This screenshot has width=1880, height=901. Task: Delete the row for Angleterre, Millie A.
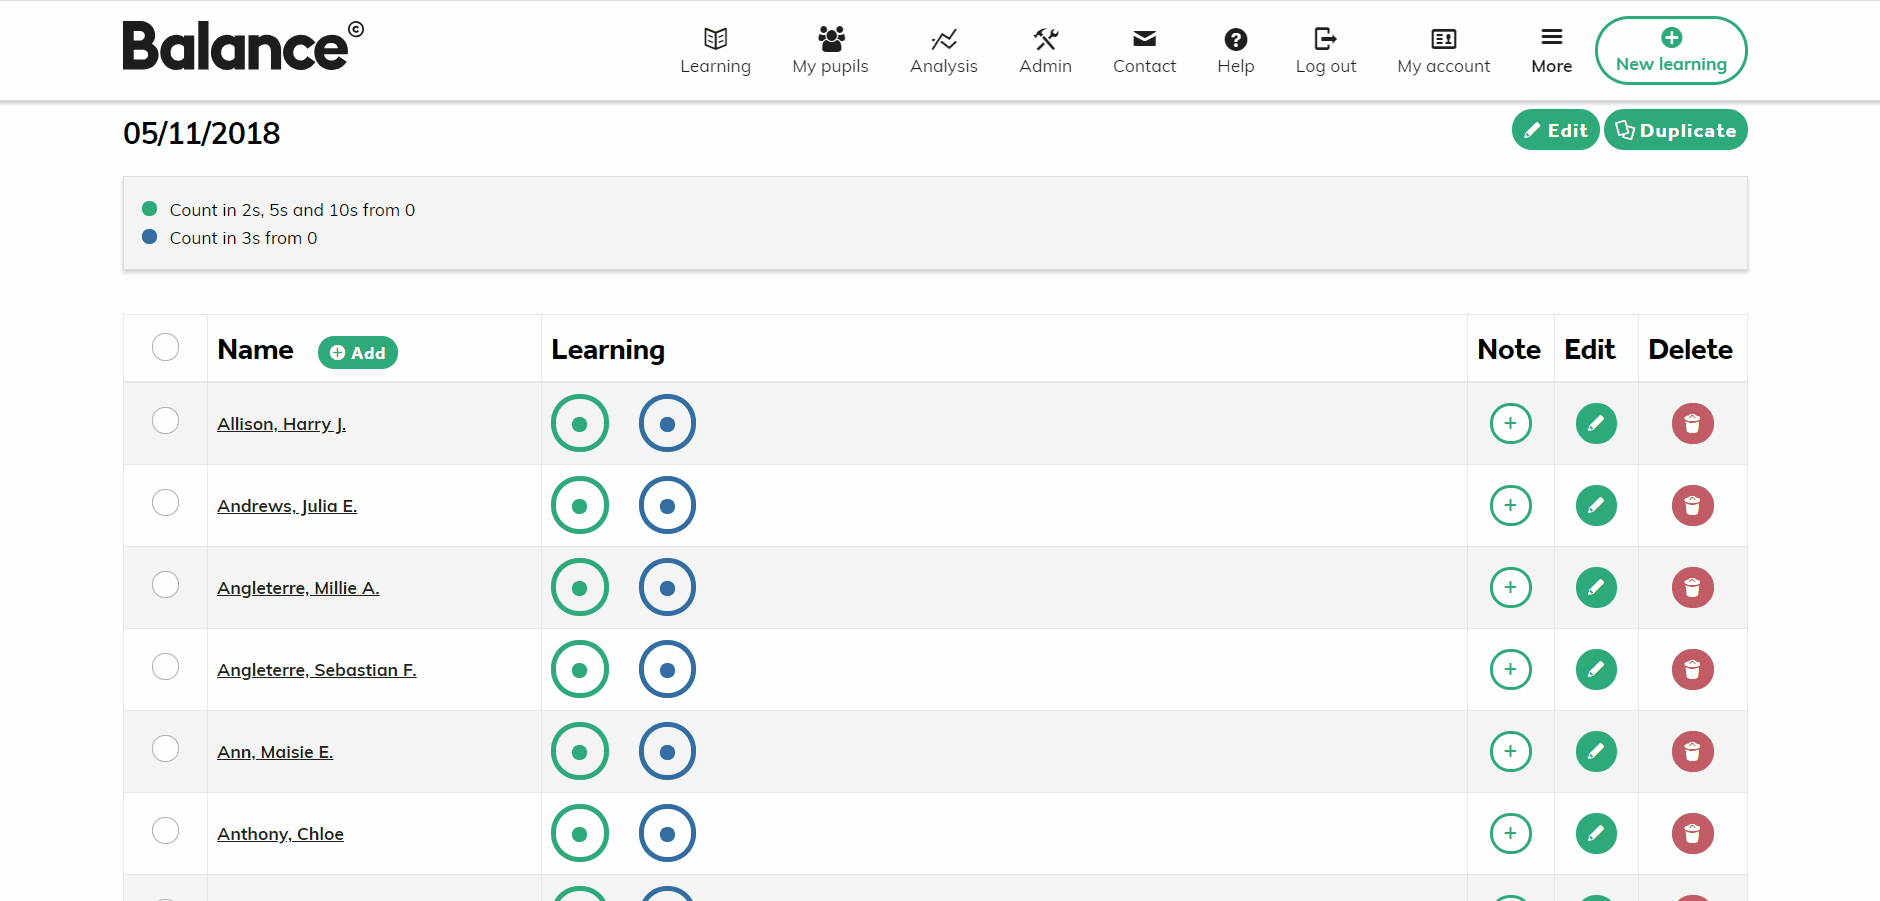pyautogui.click(x=1692, y=587)
